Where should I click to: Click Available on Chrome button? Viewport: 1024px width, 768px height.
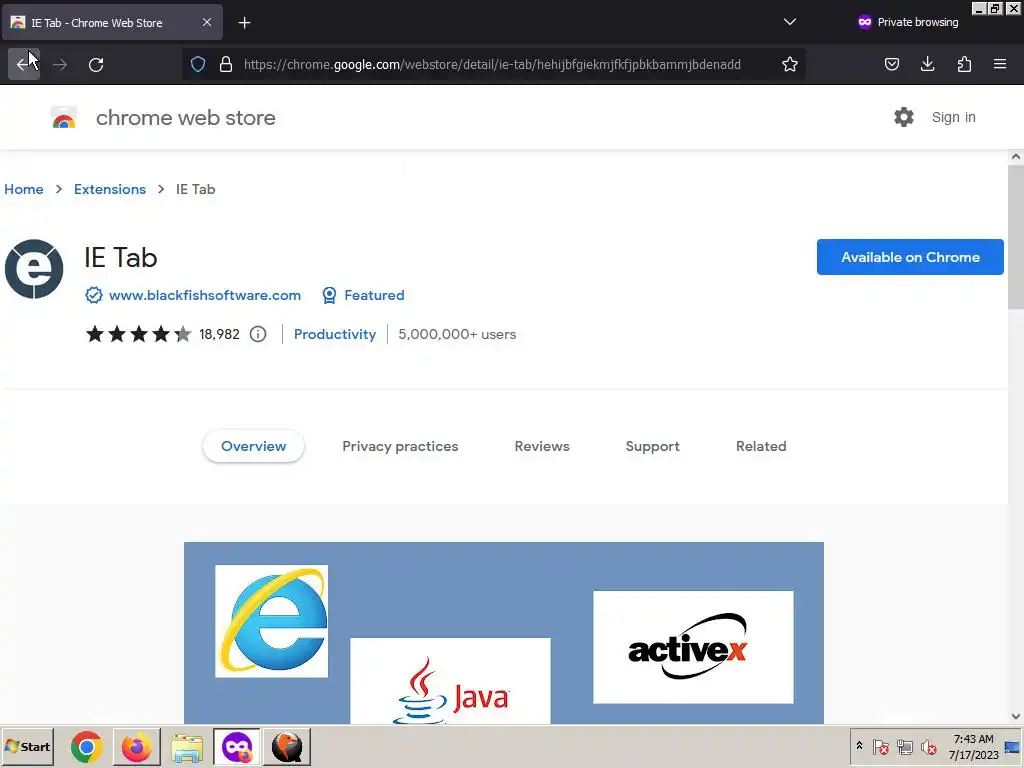(910, 257)
